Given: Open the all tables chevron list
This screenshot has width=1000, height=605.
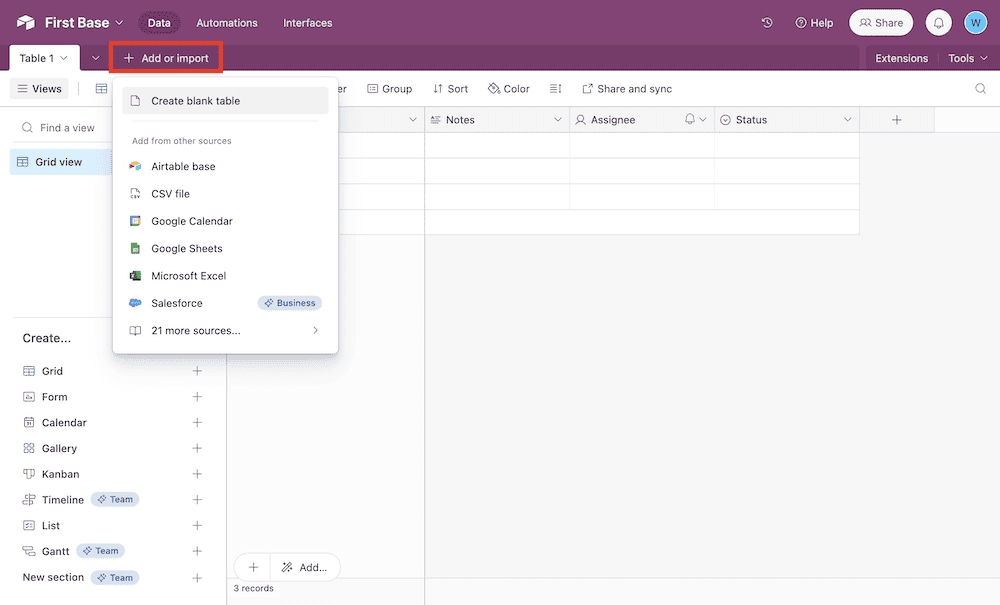Looking at the screenshot, I should click(96, 58).
